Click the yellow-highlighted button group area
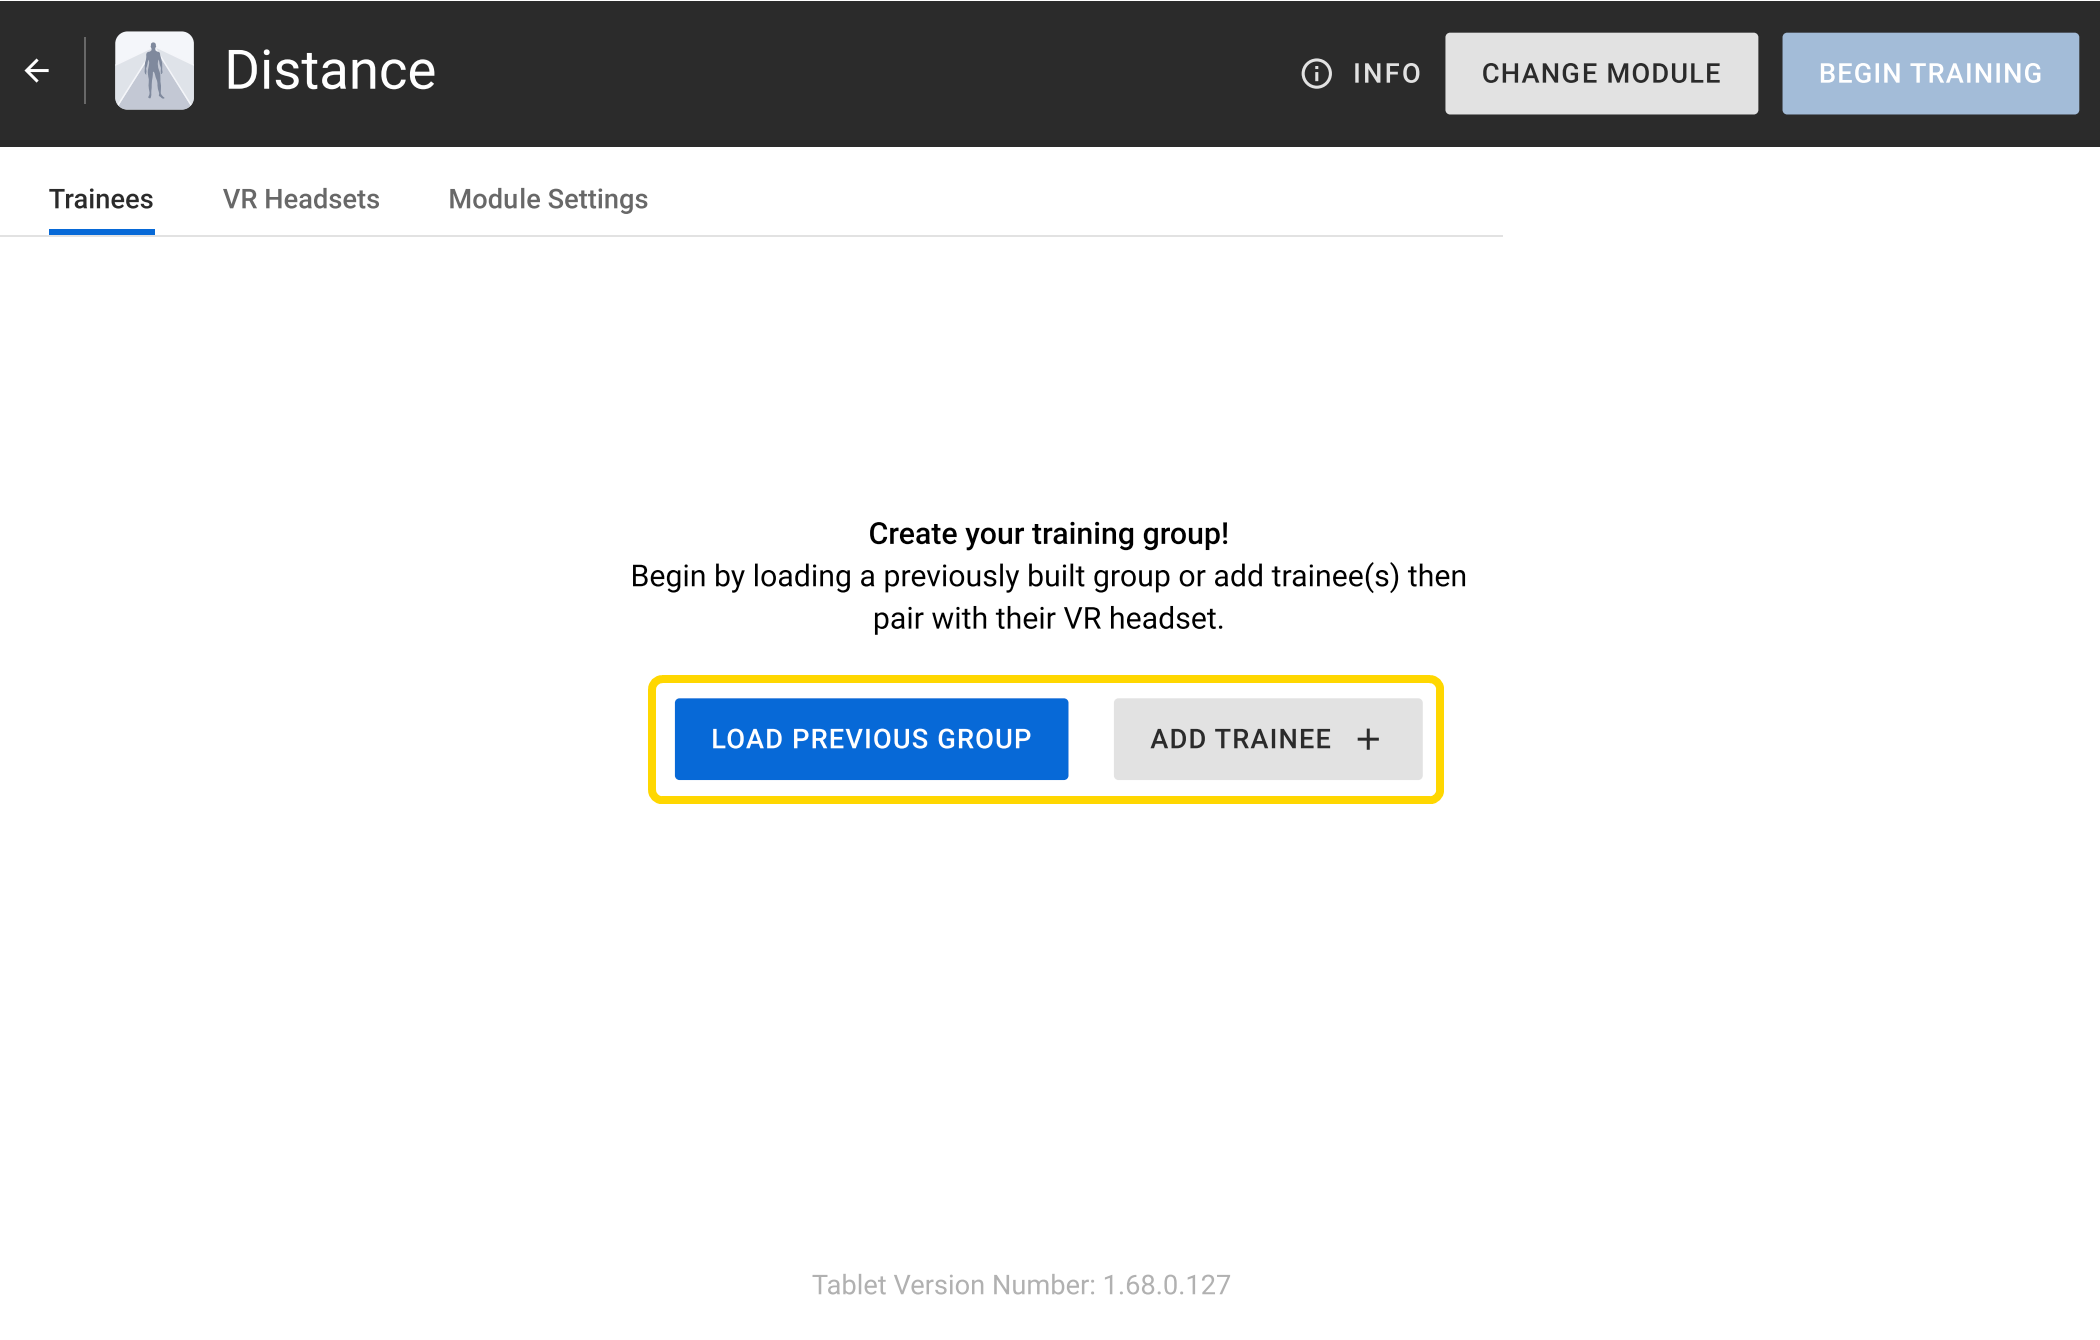 coord(1048,738)
